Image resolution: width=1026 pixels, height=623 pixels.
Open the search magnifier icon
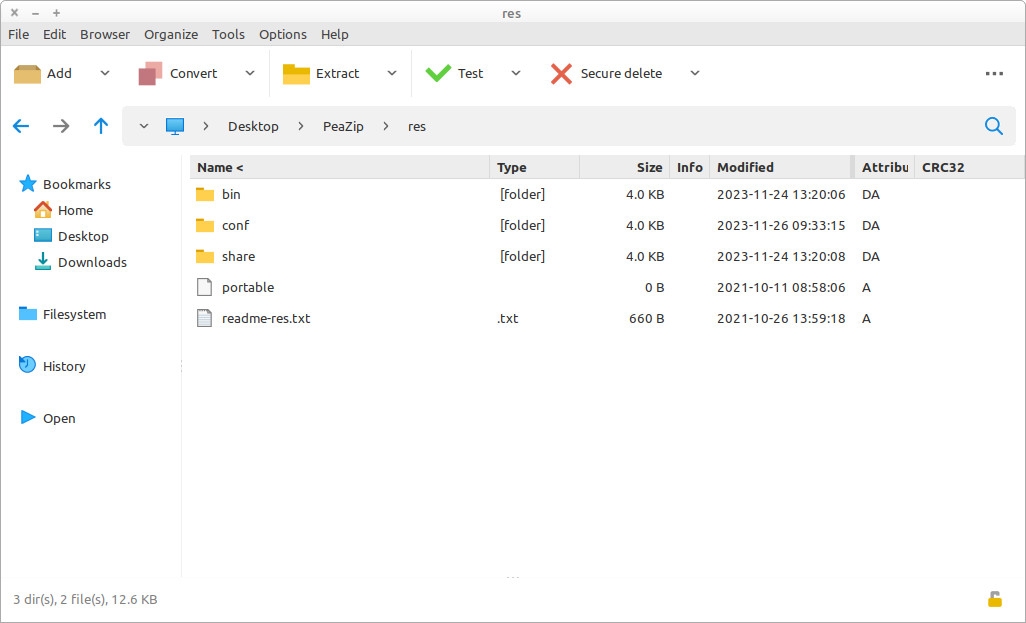(x=993, y=126)
